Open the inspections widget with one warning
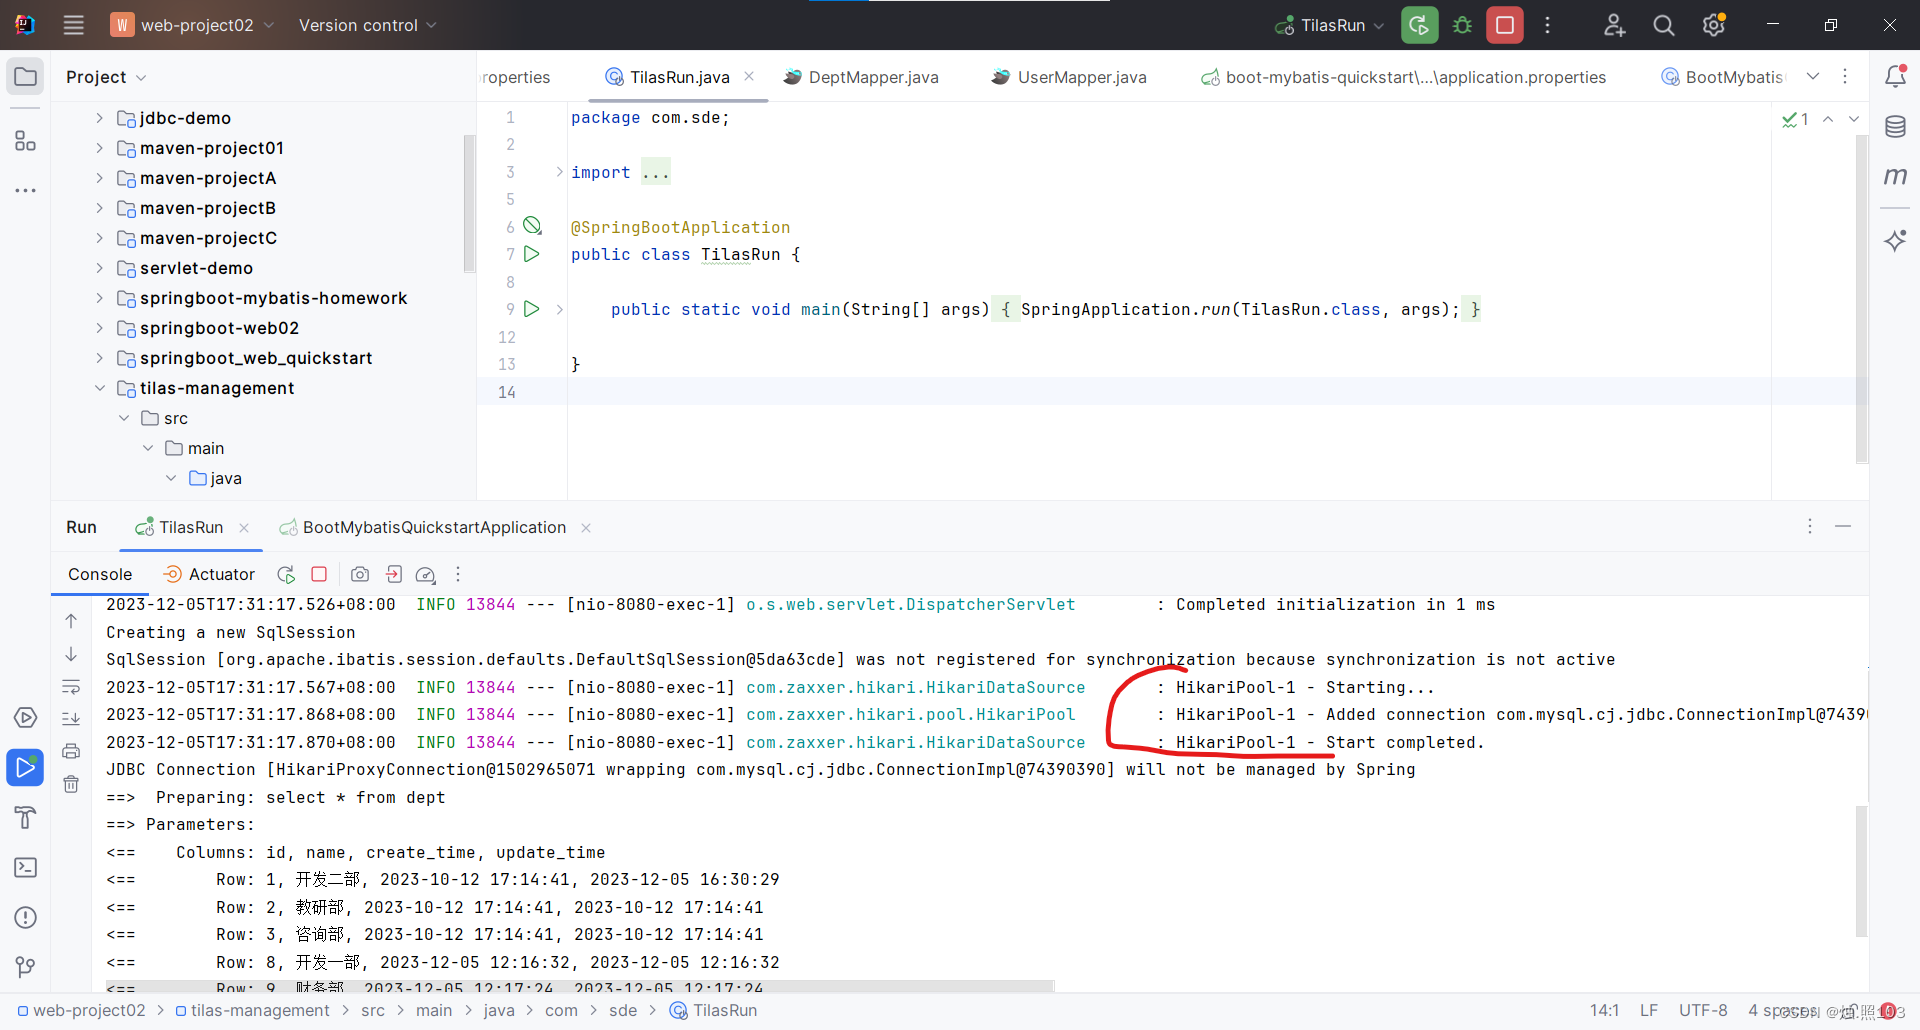This screenshot has width=1920, height=1030. (x=1796, y=119)
